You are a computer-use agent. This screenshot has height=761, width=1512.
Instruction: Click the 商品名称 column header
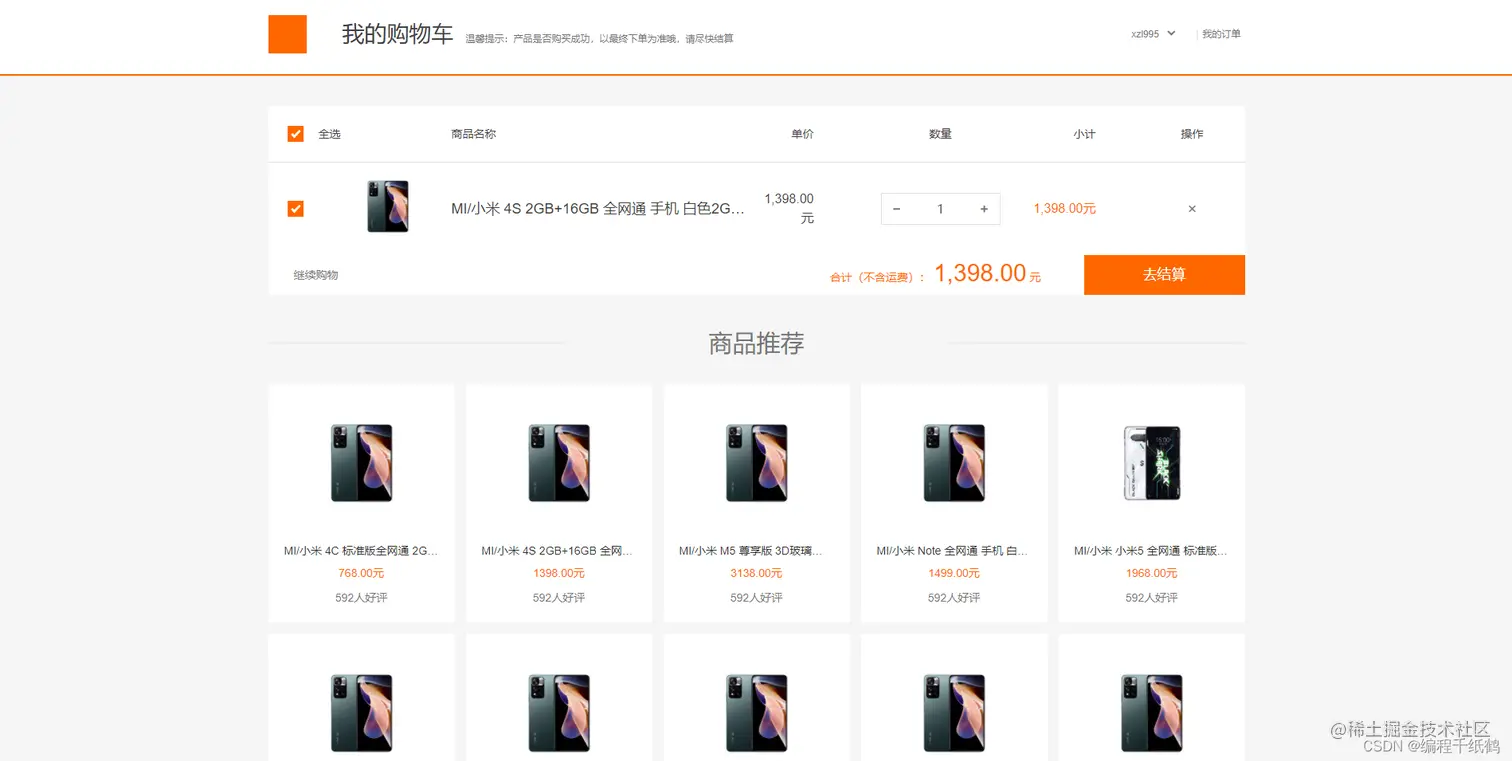coord(473,134)
